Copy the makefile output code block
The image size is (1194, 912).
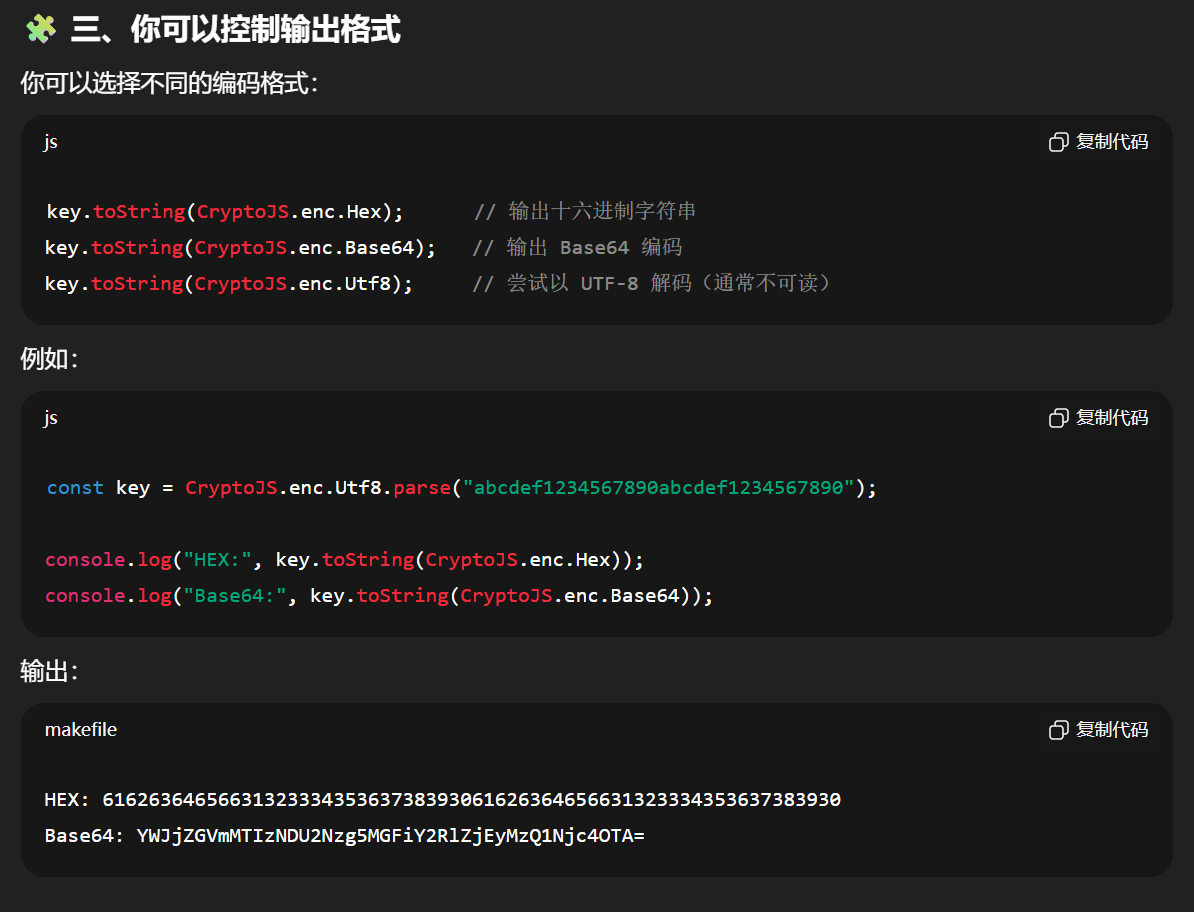[x=1098, y=730]
